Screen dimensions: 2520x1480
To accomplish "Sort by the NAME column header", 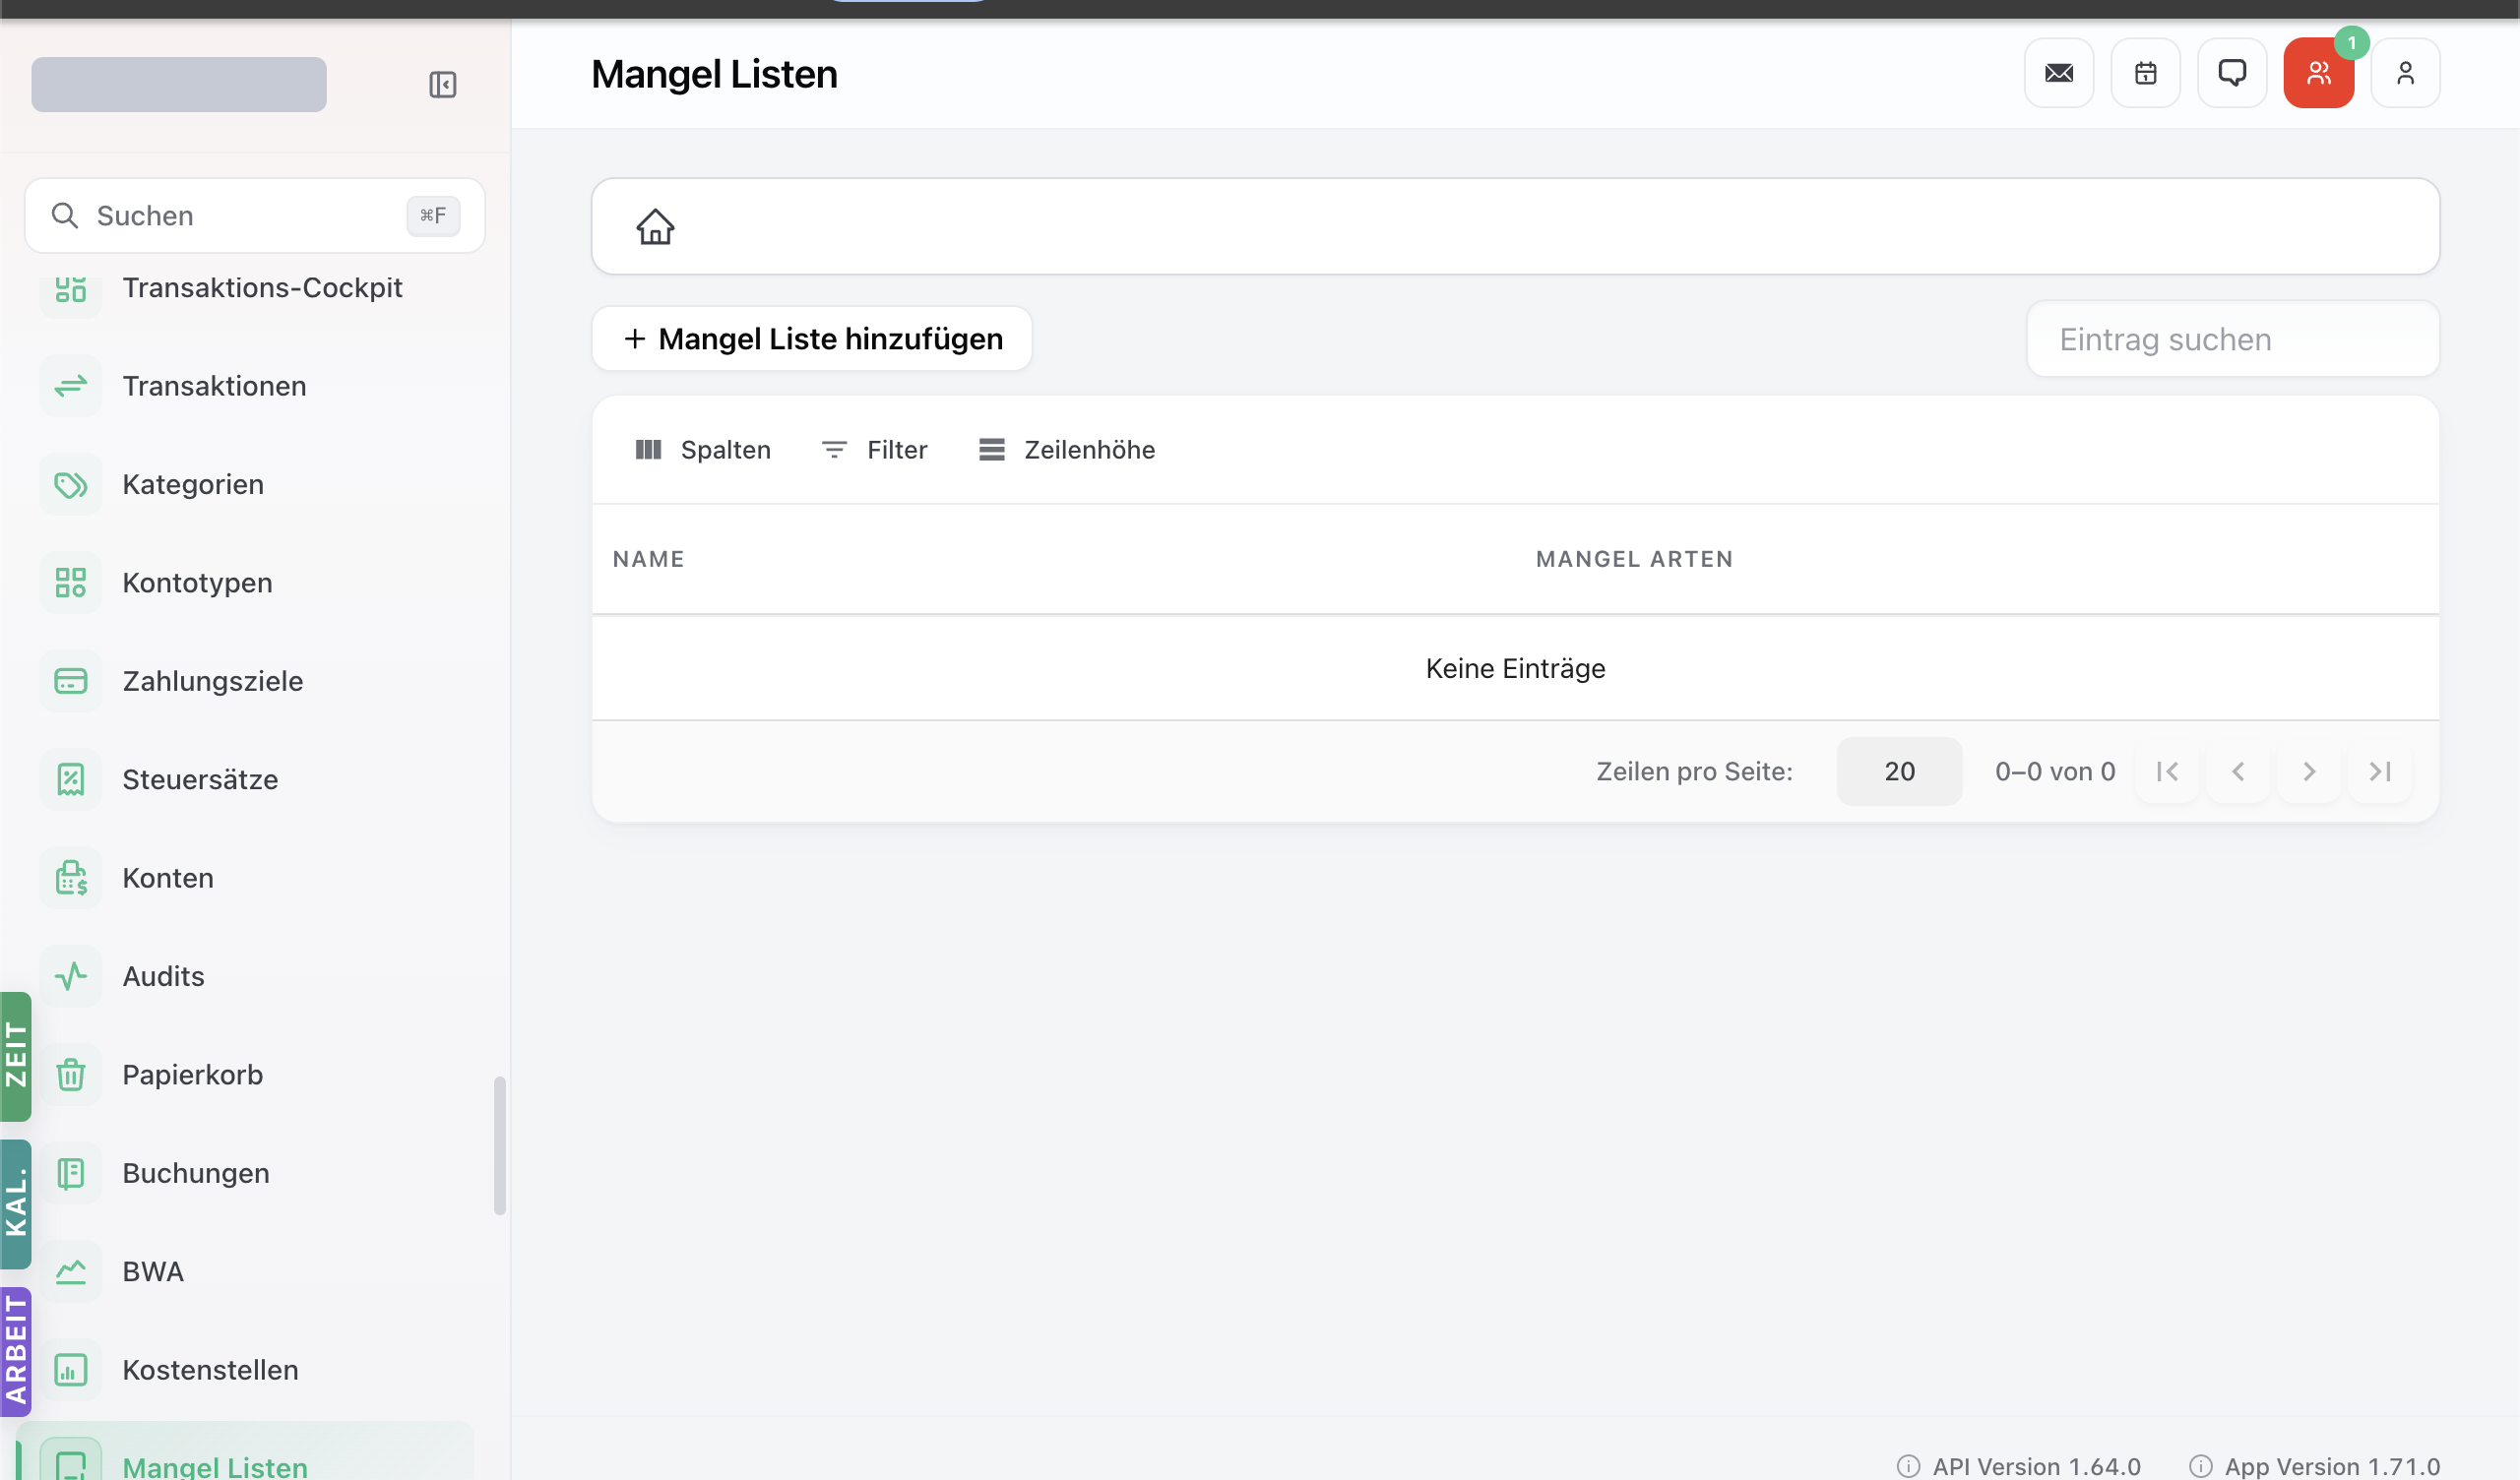I will click(x=648, y=559).
